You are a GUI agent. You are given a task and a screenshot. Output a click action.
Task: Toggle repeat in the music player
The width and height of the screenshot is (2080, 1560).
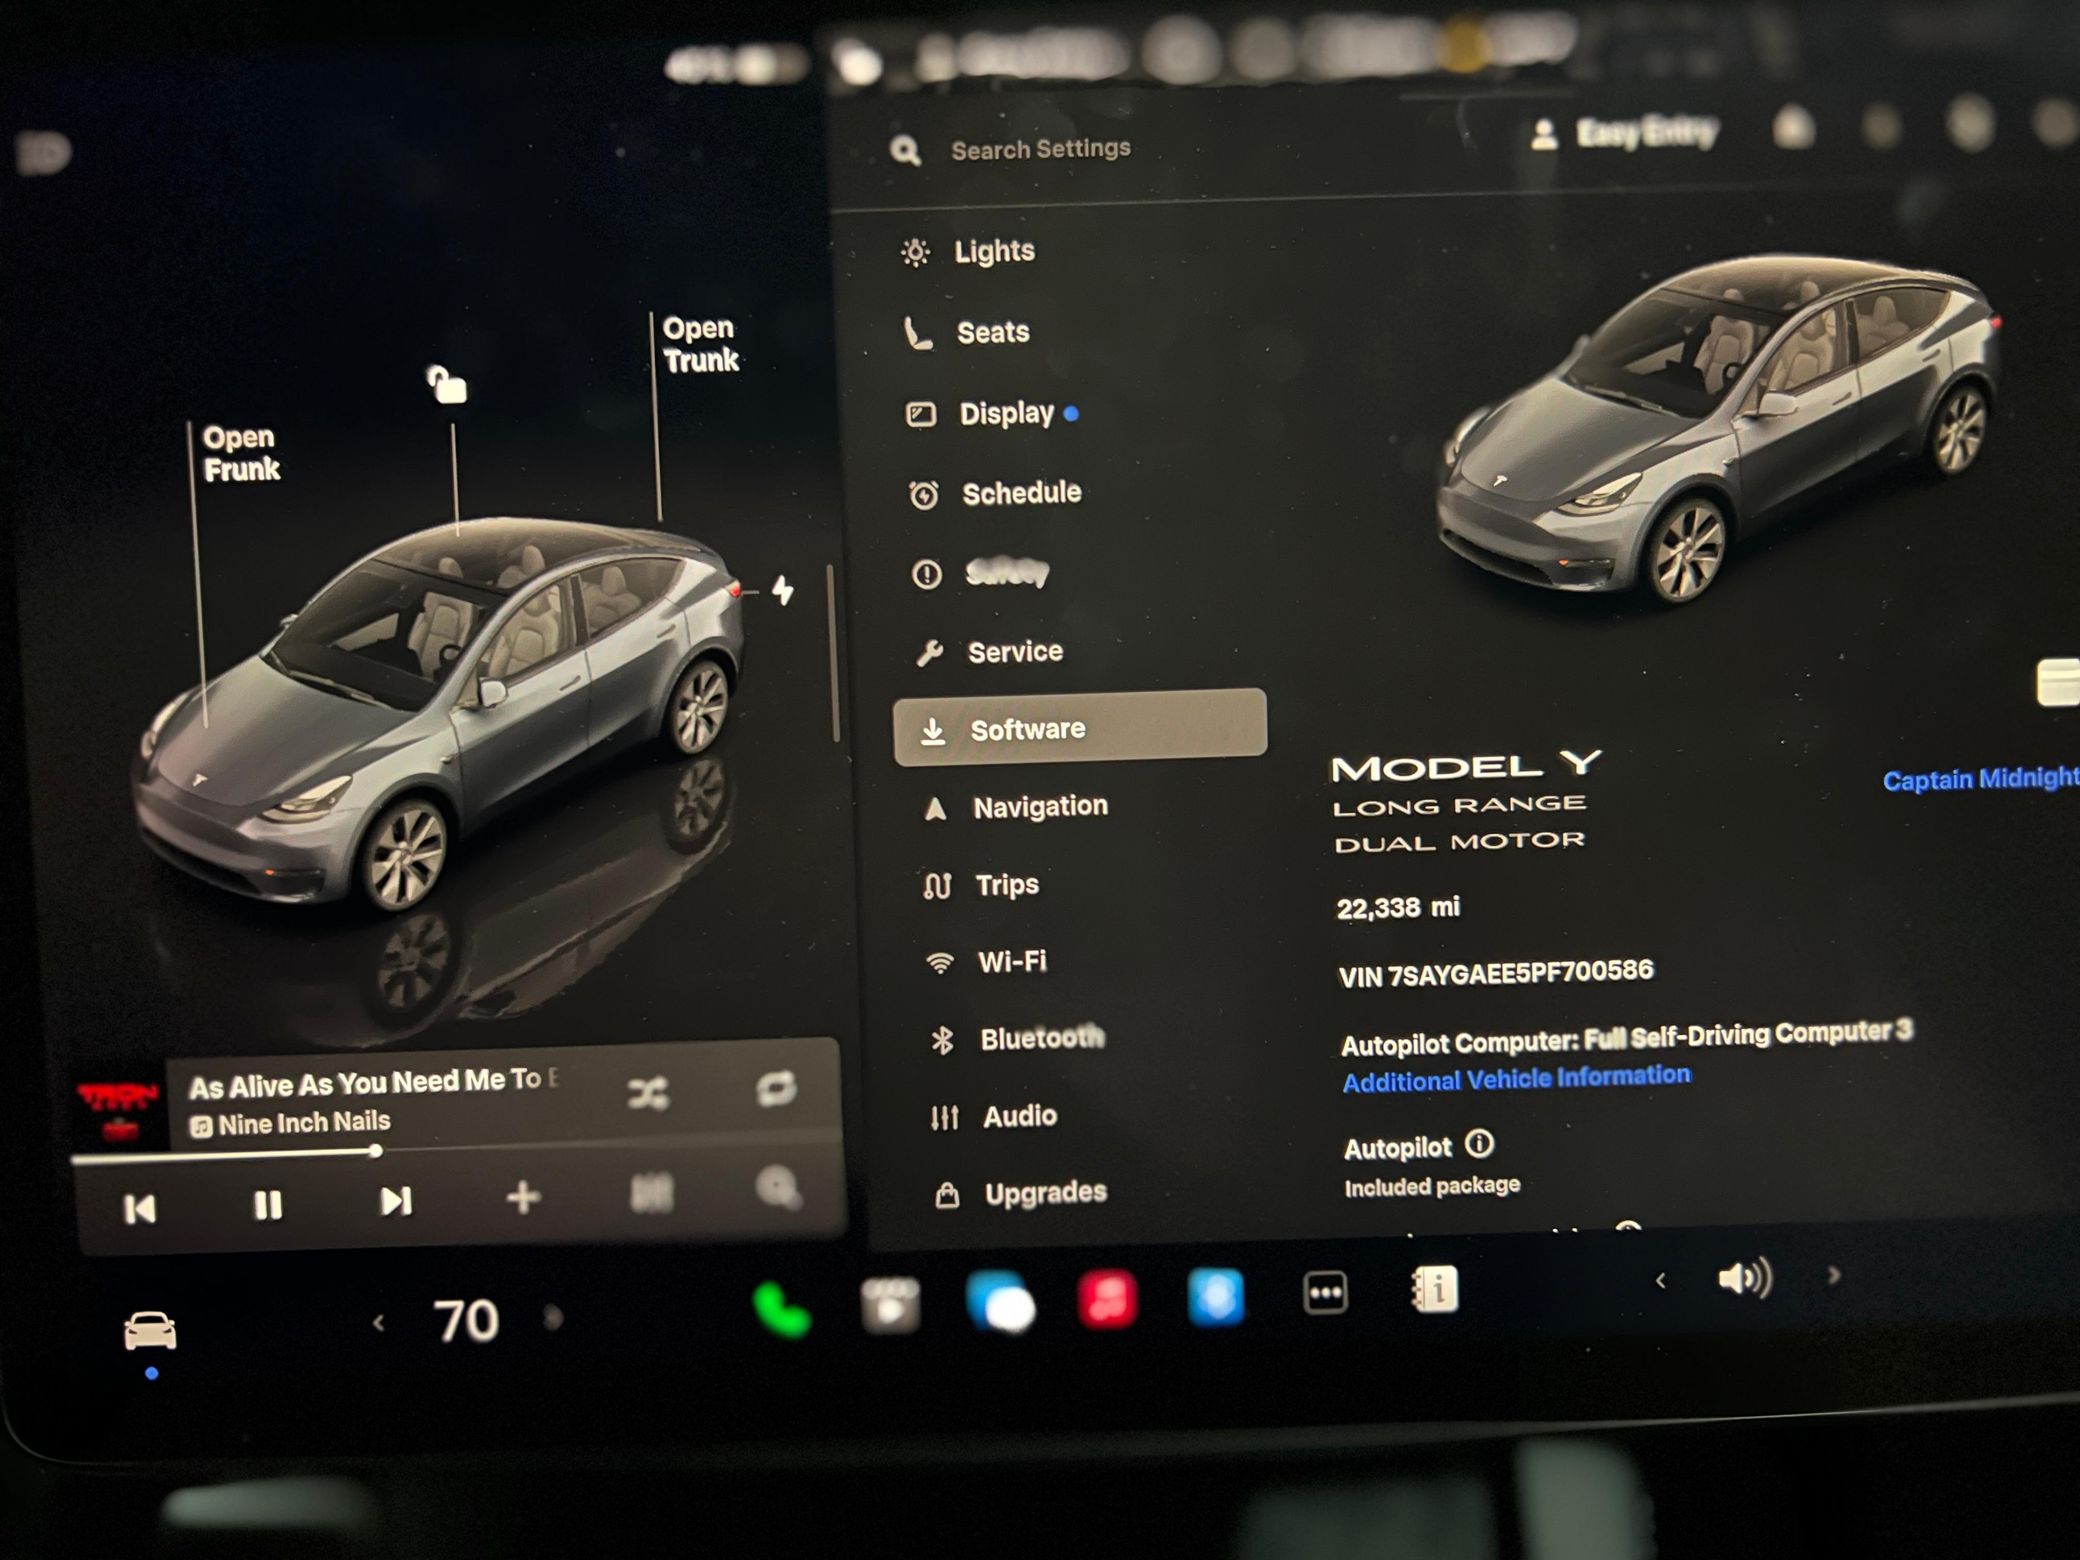(776, 1089)
